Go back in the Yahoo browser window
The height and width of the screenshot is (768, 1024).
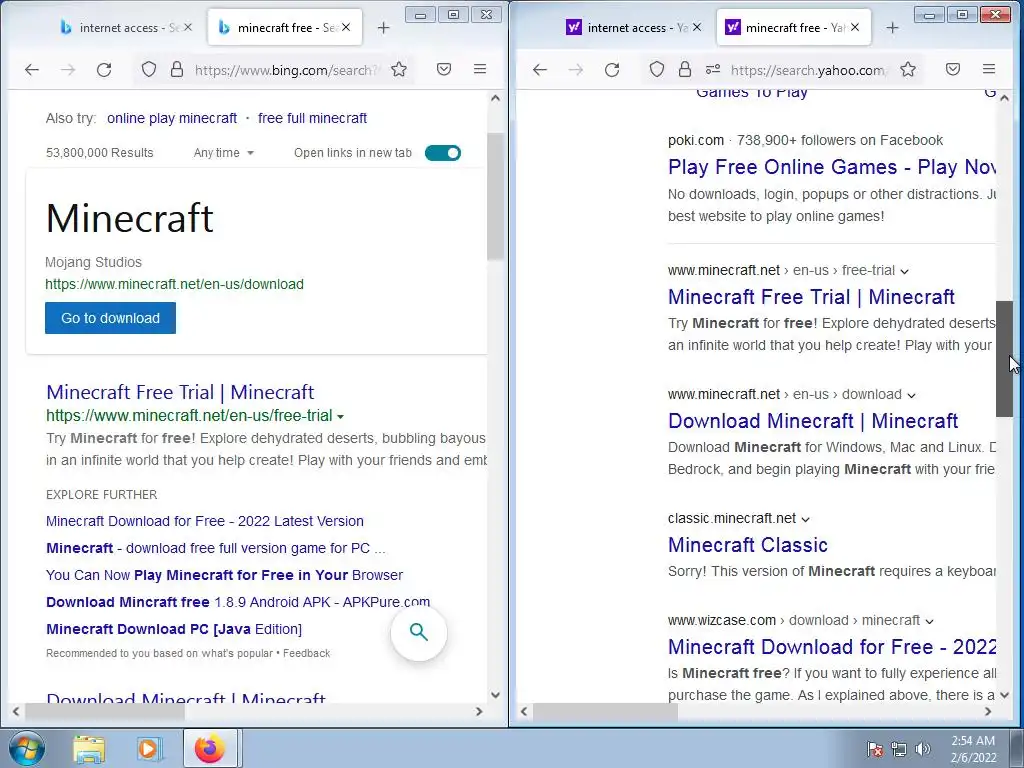[539, 69]
